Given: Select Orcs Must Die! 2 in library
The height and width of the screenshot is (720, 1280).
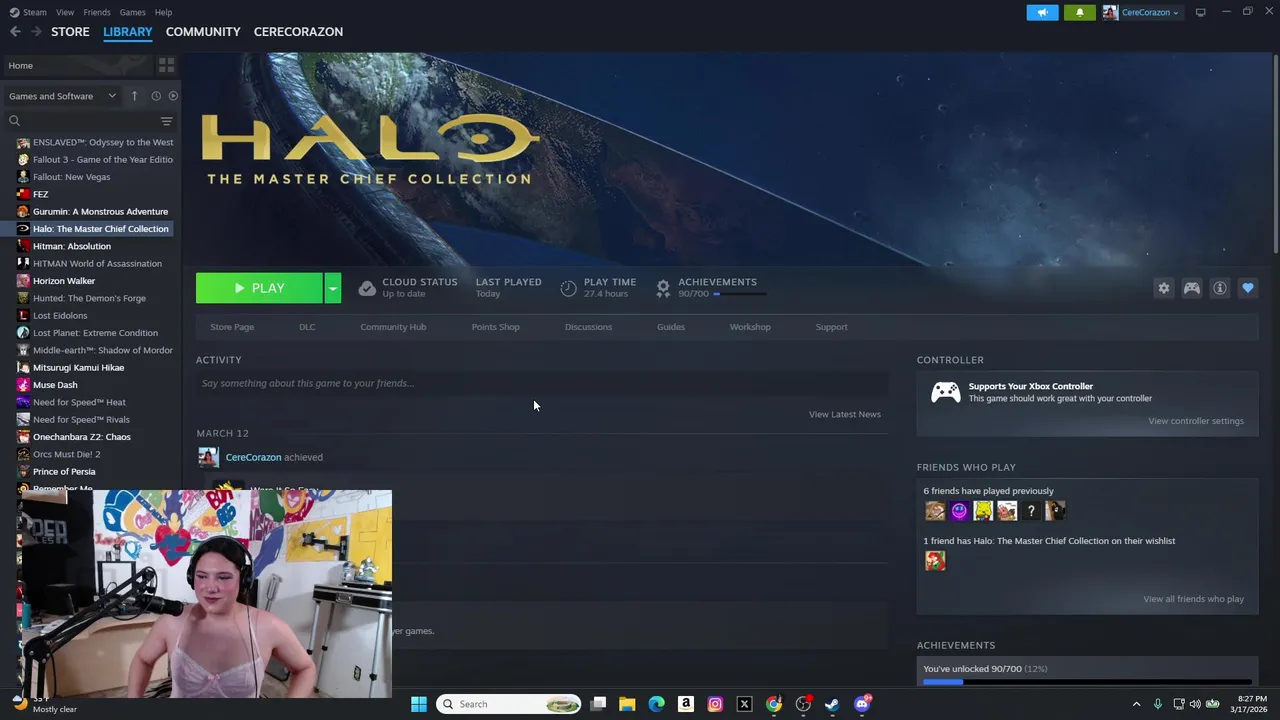Looking at the screenshot, I should point(66,454).
